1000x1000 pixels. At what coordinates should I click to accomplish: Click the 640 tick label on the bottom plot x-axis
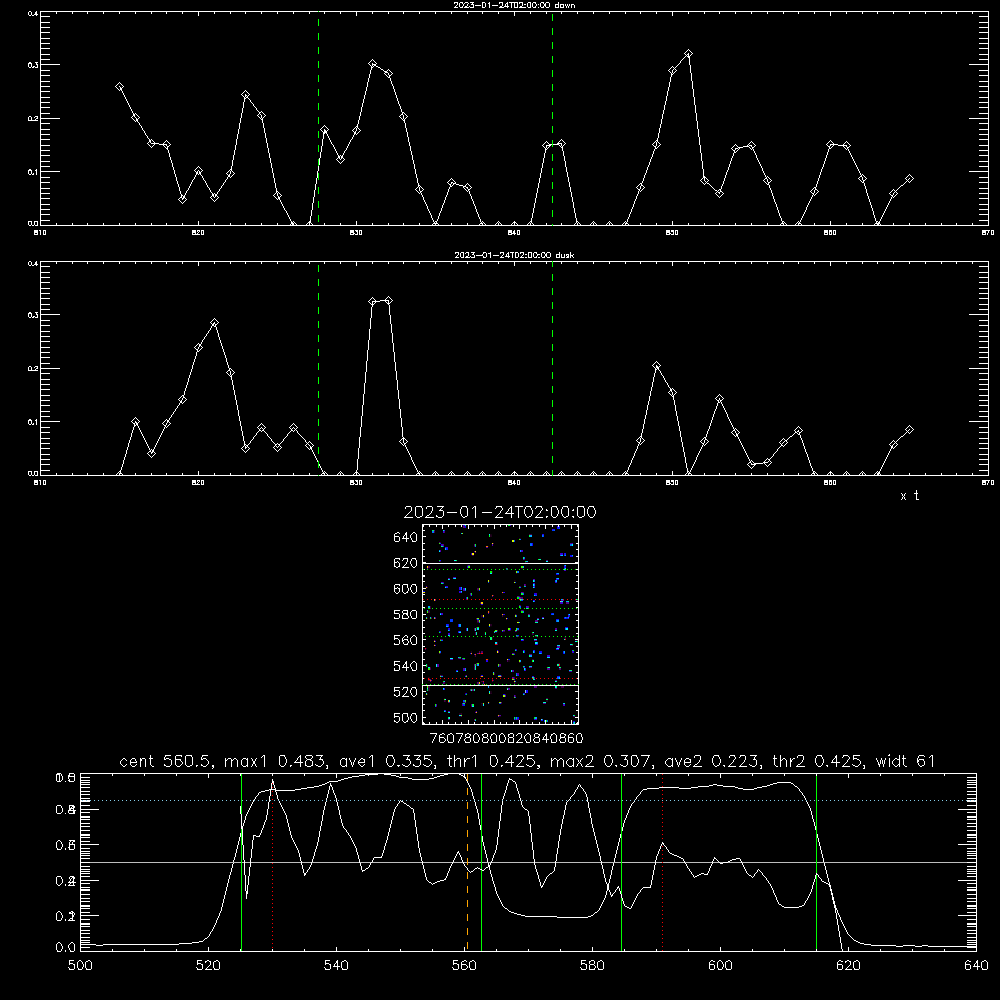976,966
